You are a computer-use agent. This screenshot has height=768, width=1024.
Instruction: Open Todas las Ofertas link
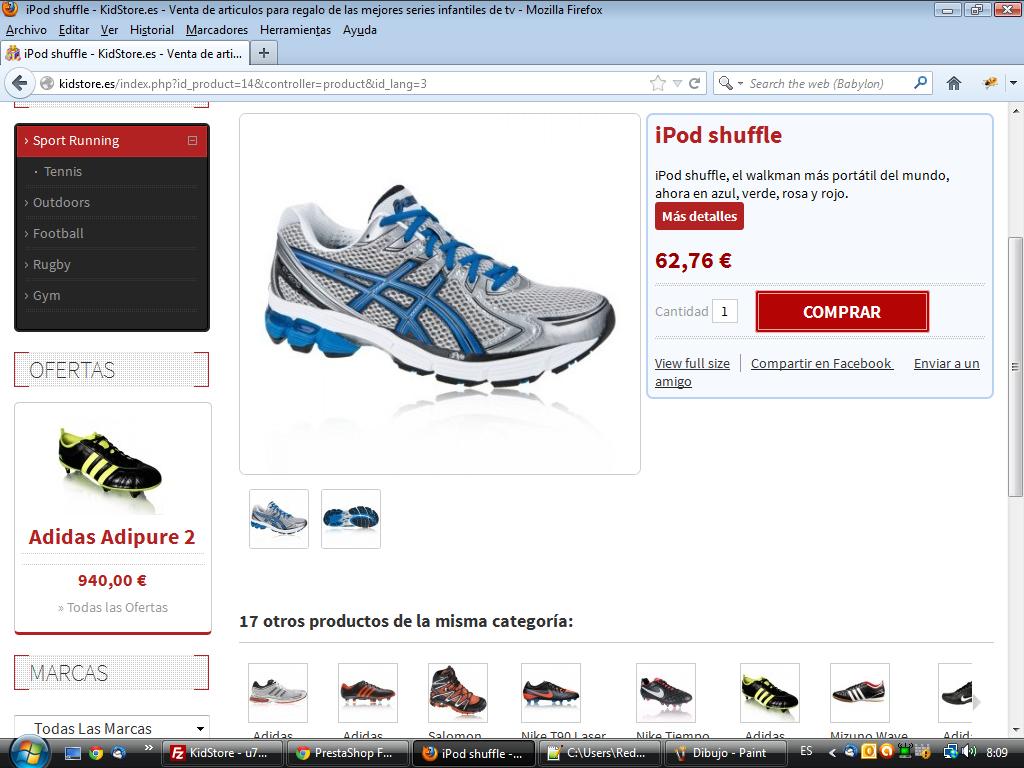(113, 607)
